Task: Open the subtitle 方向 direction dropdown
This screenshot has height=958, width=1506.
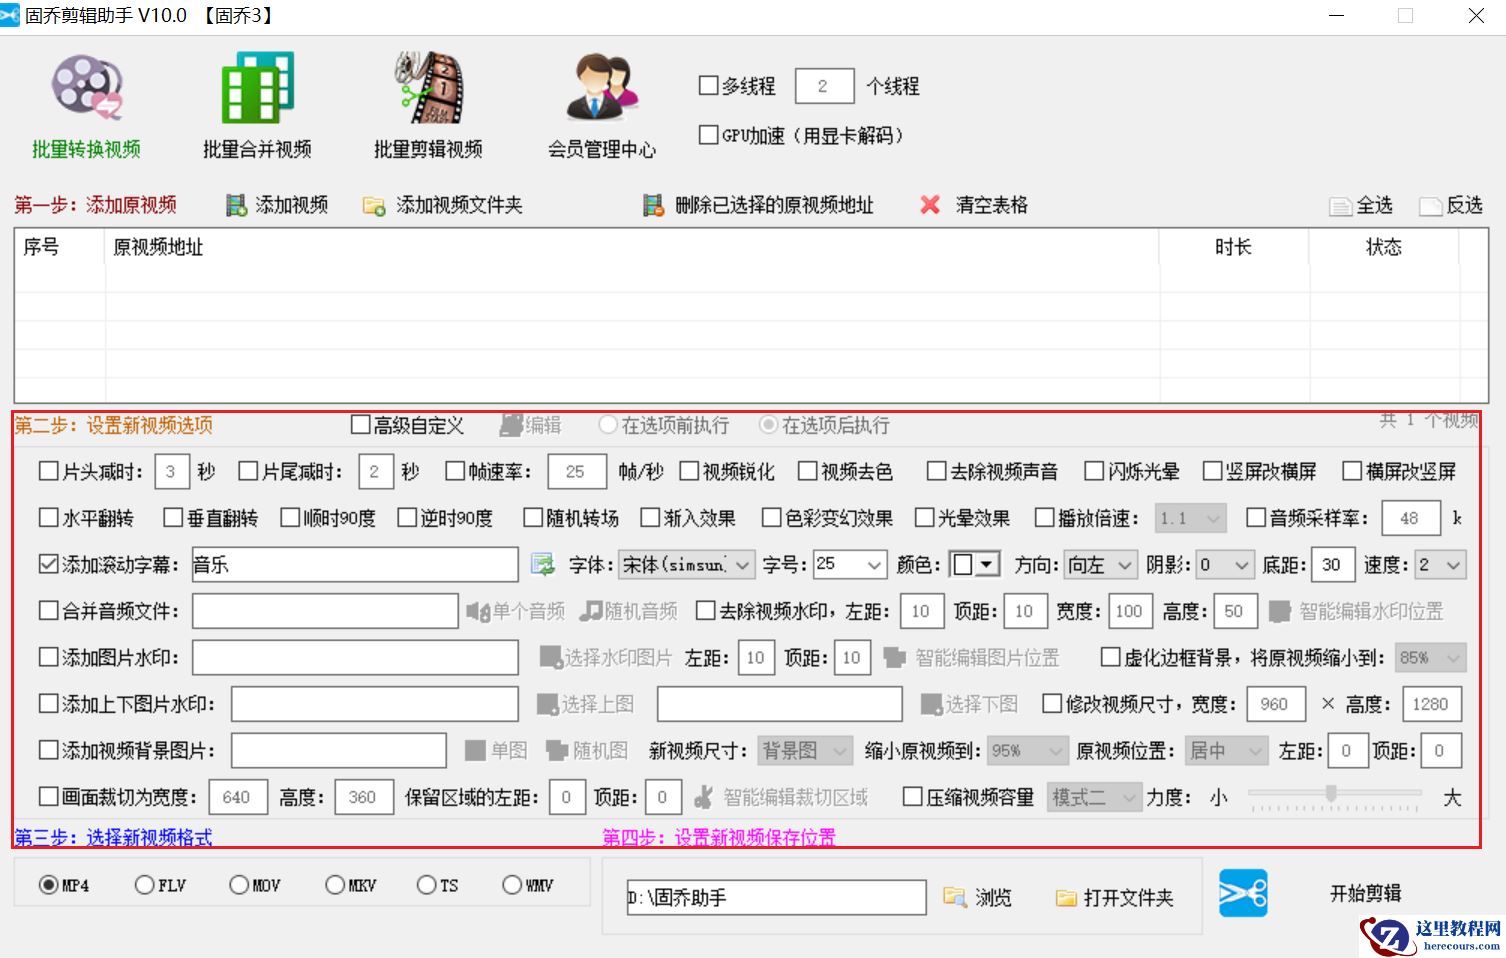Action: [x=1098, y=564]
